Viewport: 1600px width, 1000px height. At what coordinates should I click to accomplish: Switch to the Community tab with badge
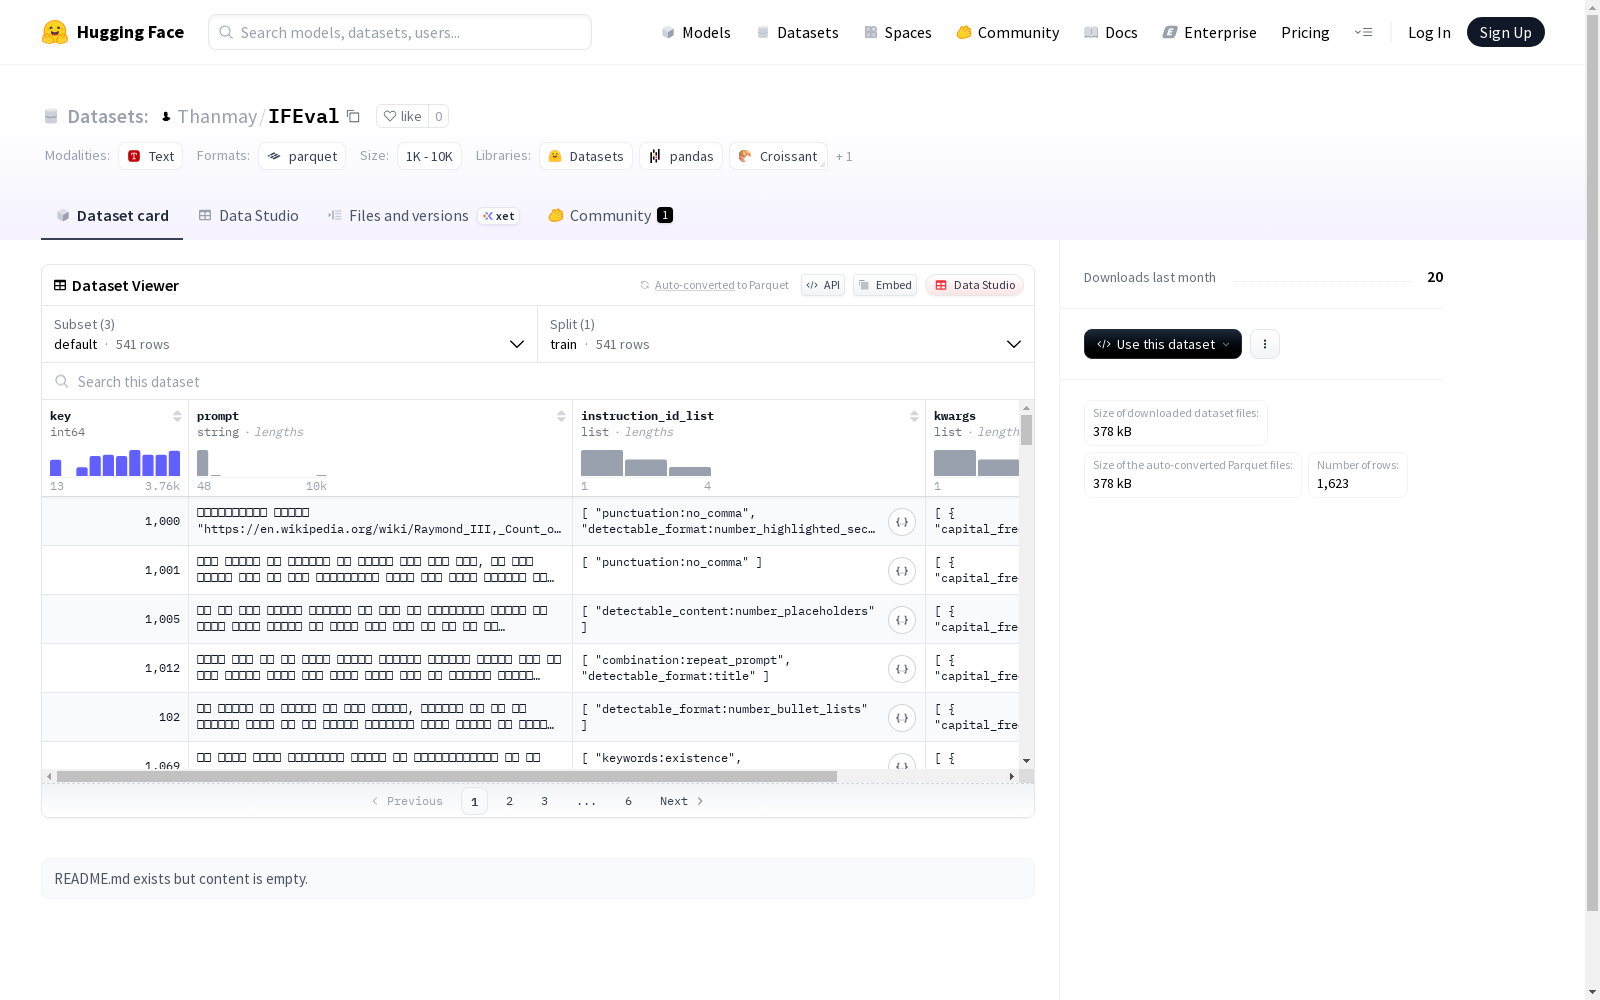click(x=610, y=216)
